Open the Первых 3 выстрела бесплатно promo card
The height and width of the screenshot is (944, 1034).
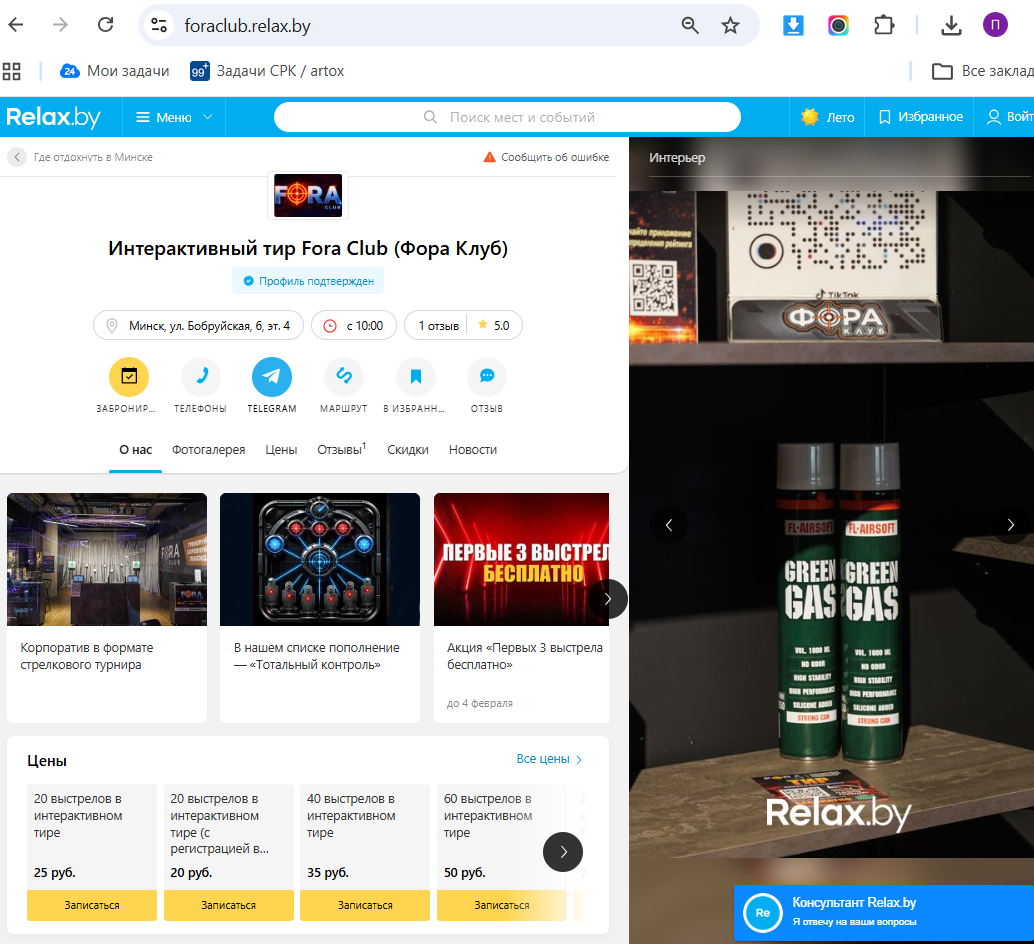point(521,607)
